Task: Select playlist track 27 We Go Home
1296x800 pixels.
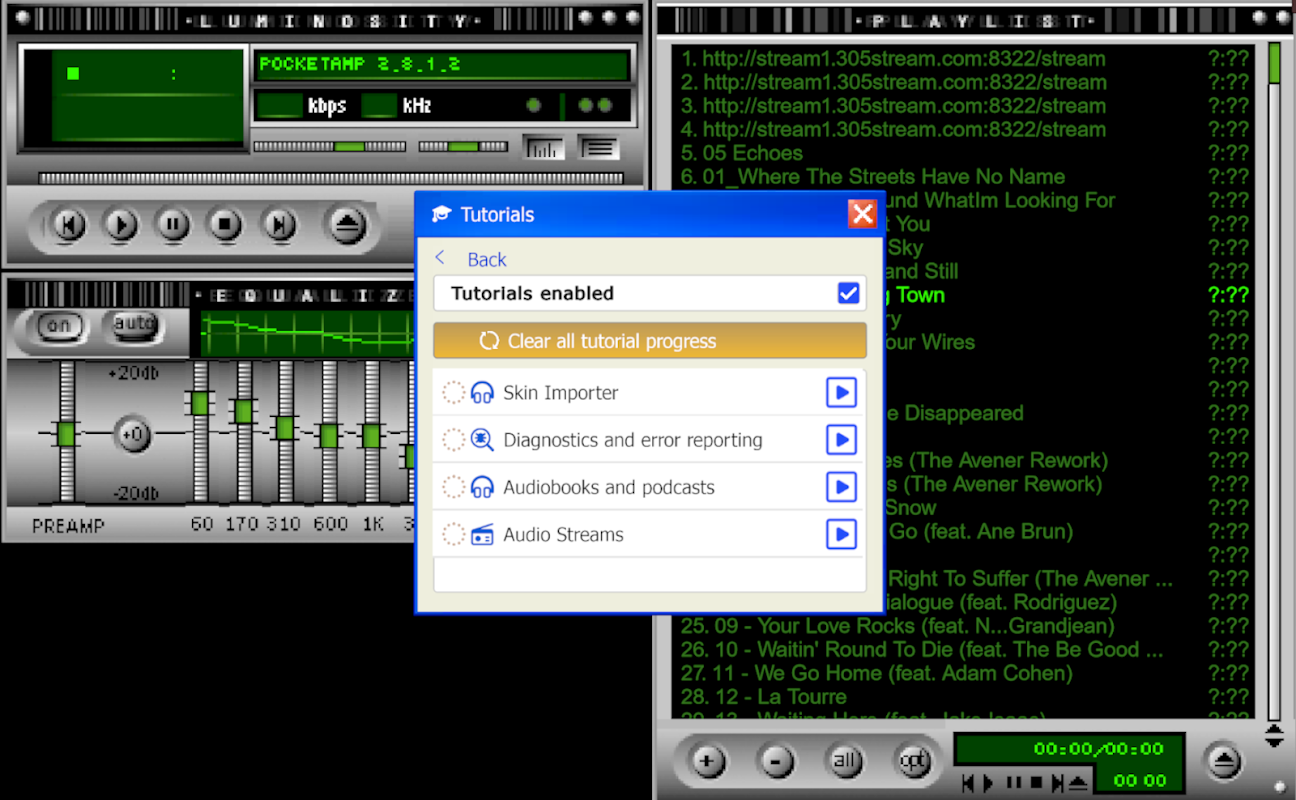Action: (x=964, y=674)
